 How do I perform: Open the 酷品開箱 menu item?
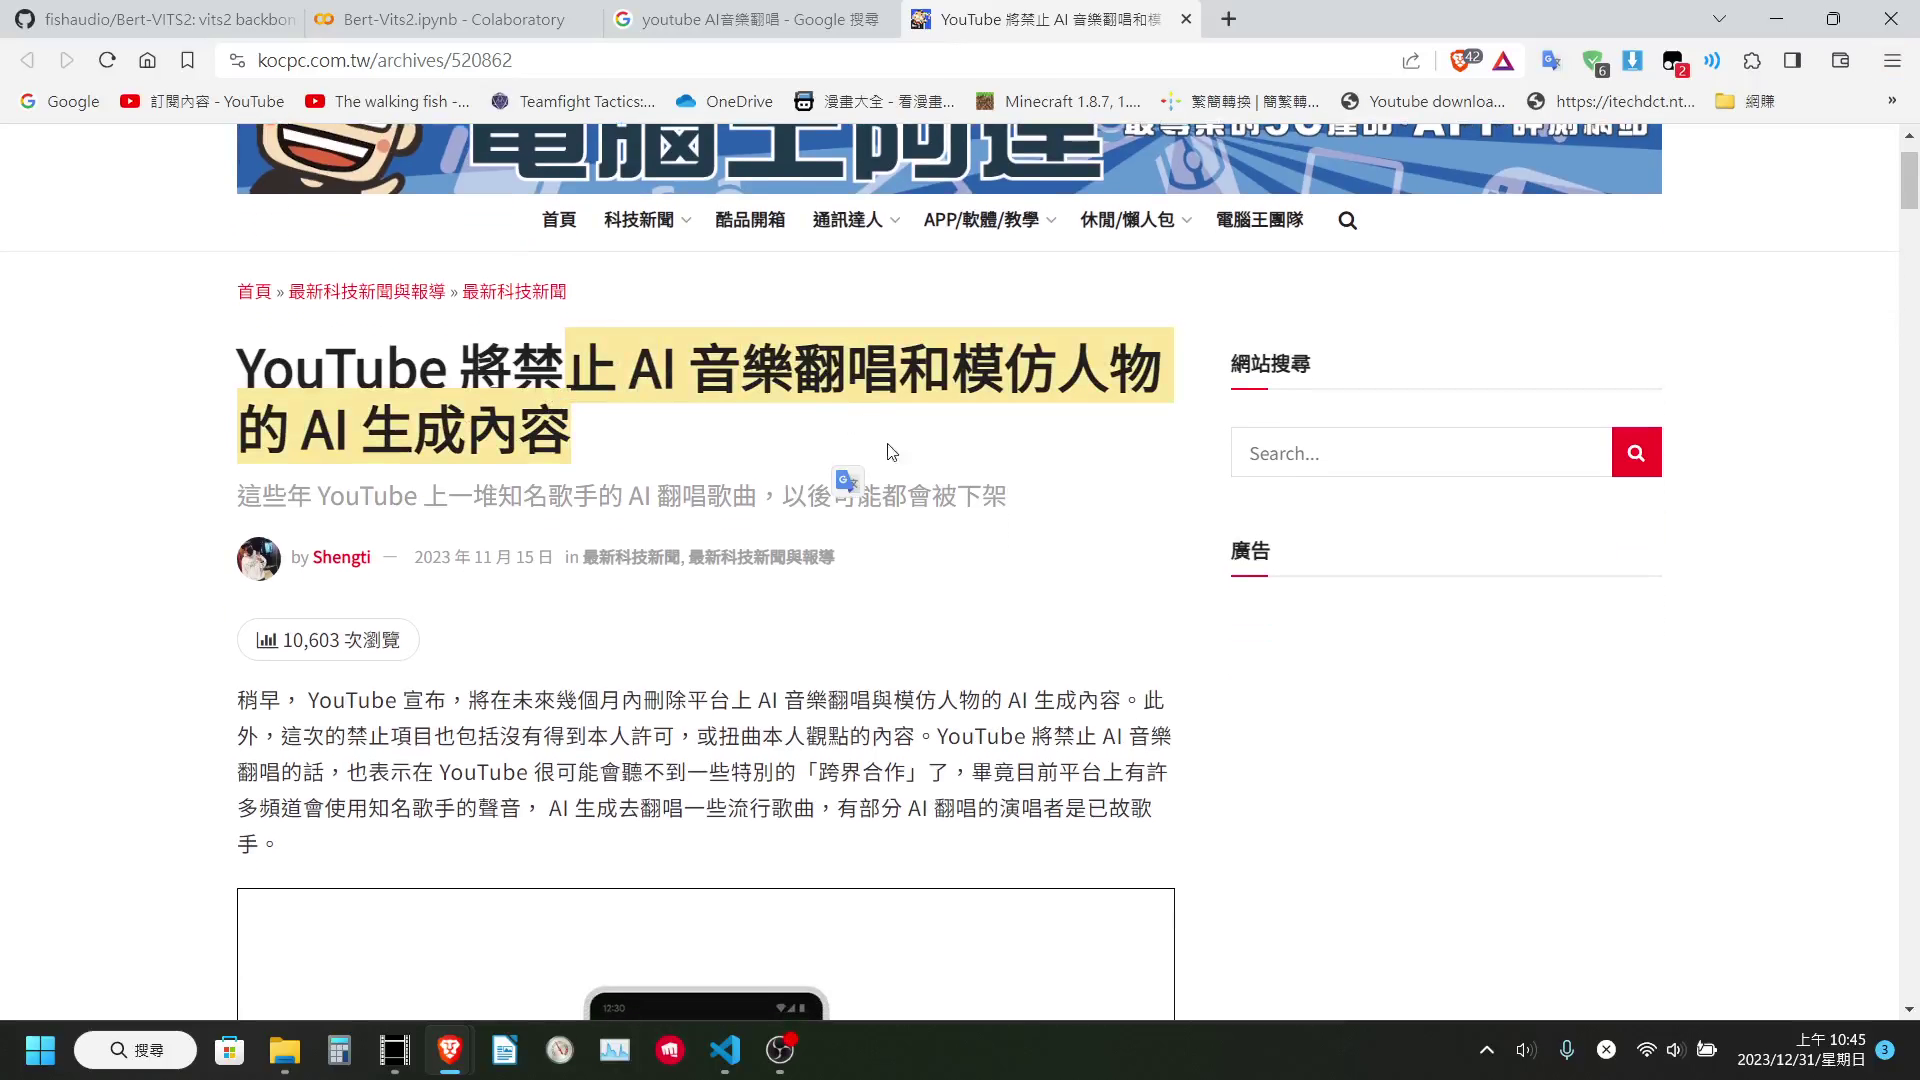[x=750, y=220]
